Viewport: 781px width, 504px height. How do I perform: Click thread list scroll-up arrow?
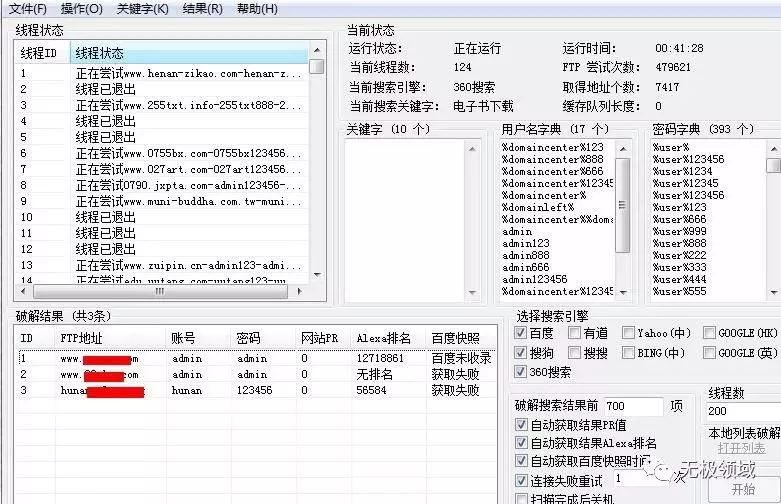tap(317, 50)
